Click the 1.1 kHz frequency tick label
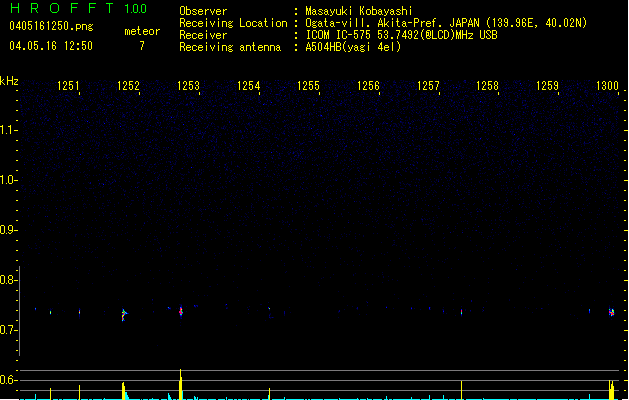The height and width of the screenshot is (400, 629). pyautogui.click(x=8, y=130)
